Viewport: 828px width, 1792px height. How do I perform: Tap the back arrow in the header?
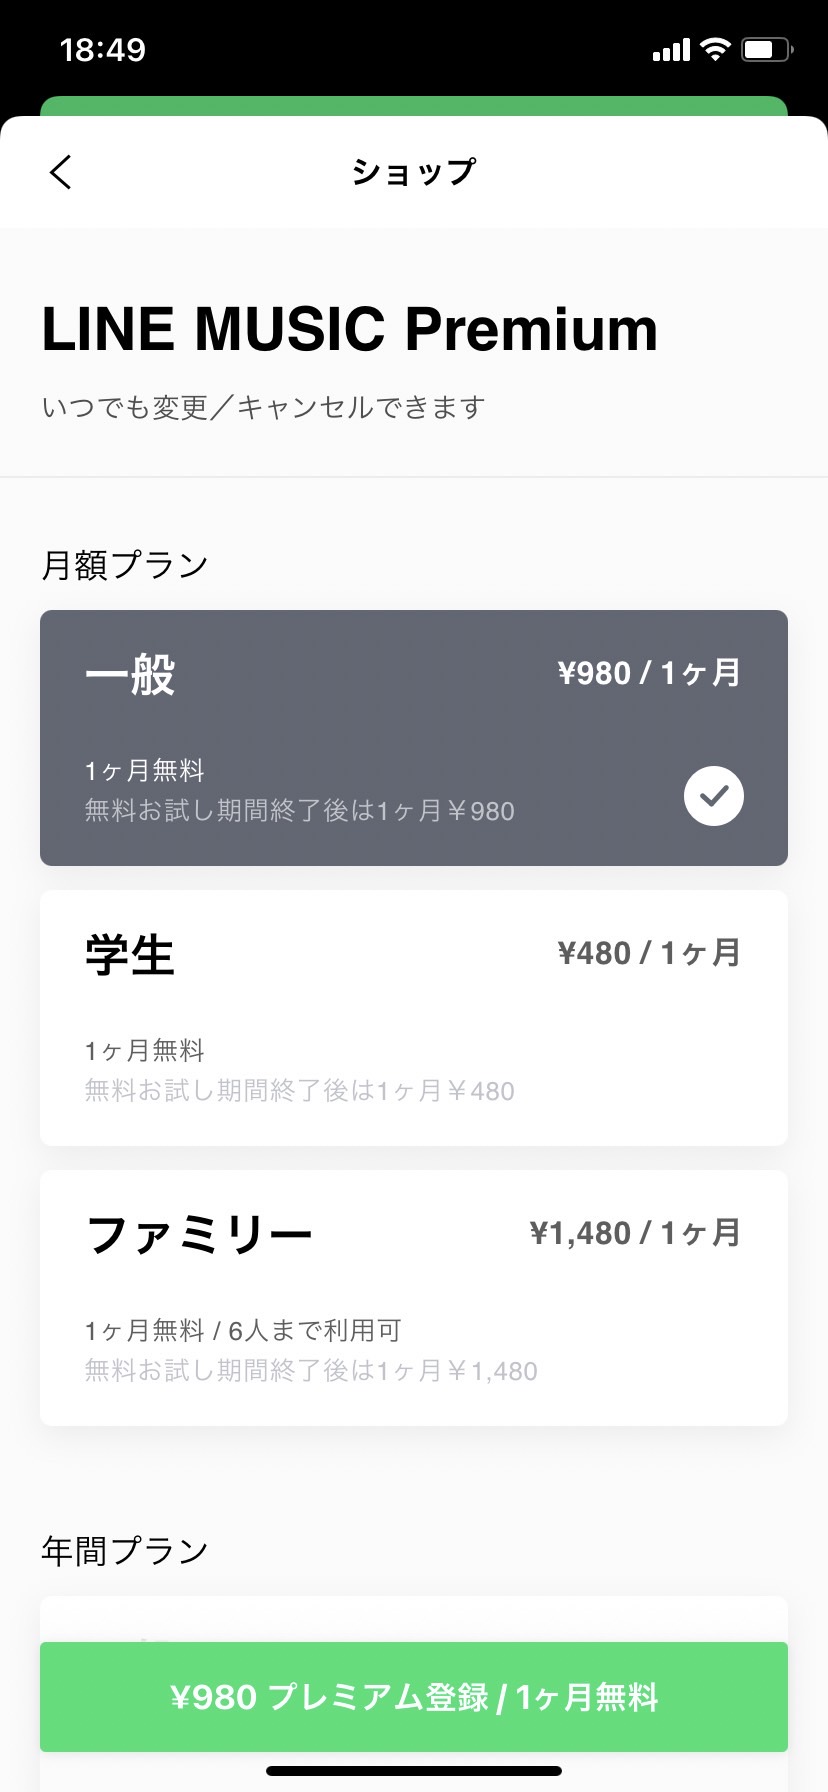(x=61, y=172)
